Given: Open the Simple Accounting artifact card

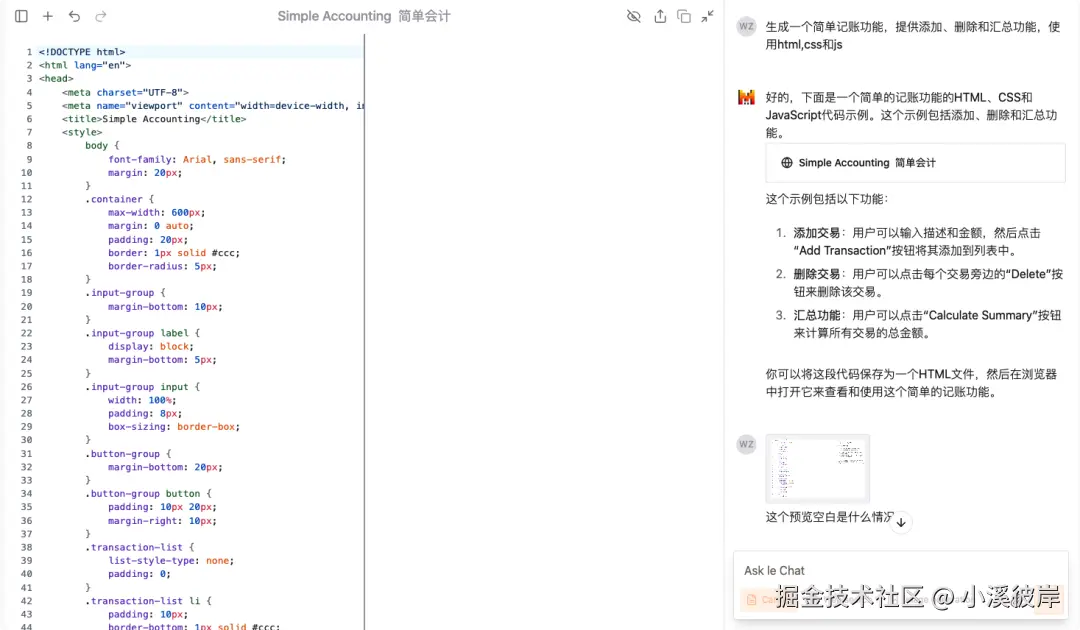Looking at the screenshot, I should [915, 162].
